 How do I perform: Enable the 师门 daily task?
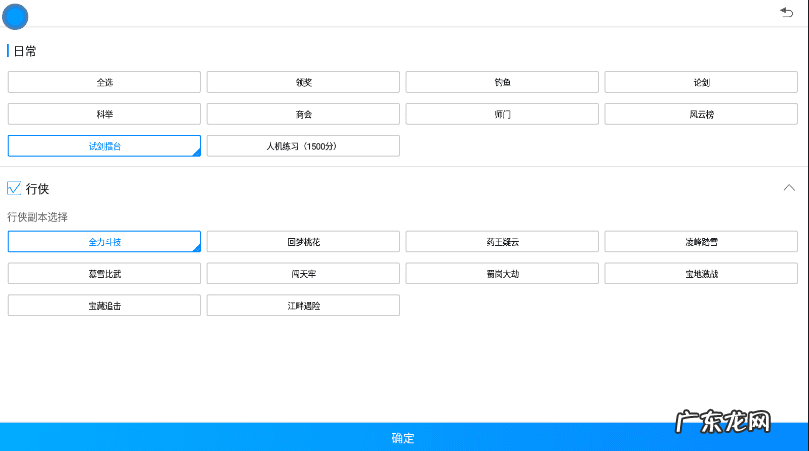pyautogui.click(x=502, y=114)
